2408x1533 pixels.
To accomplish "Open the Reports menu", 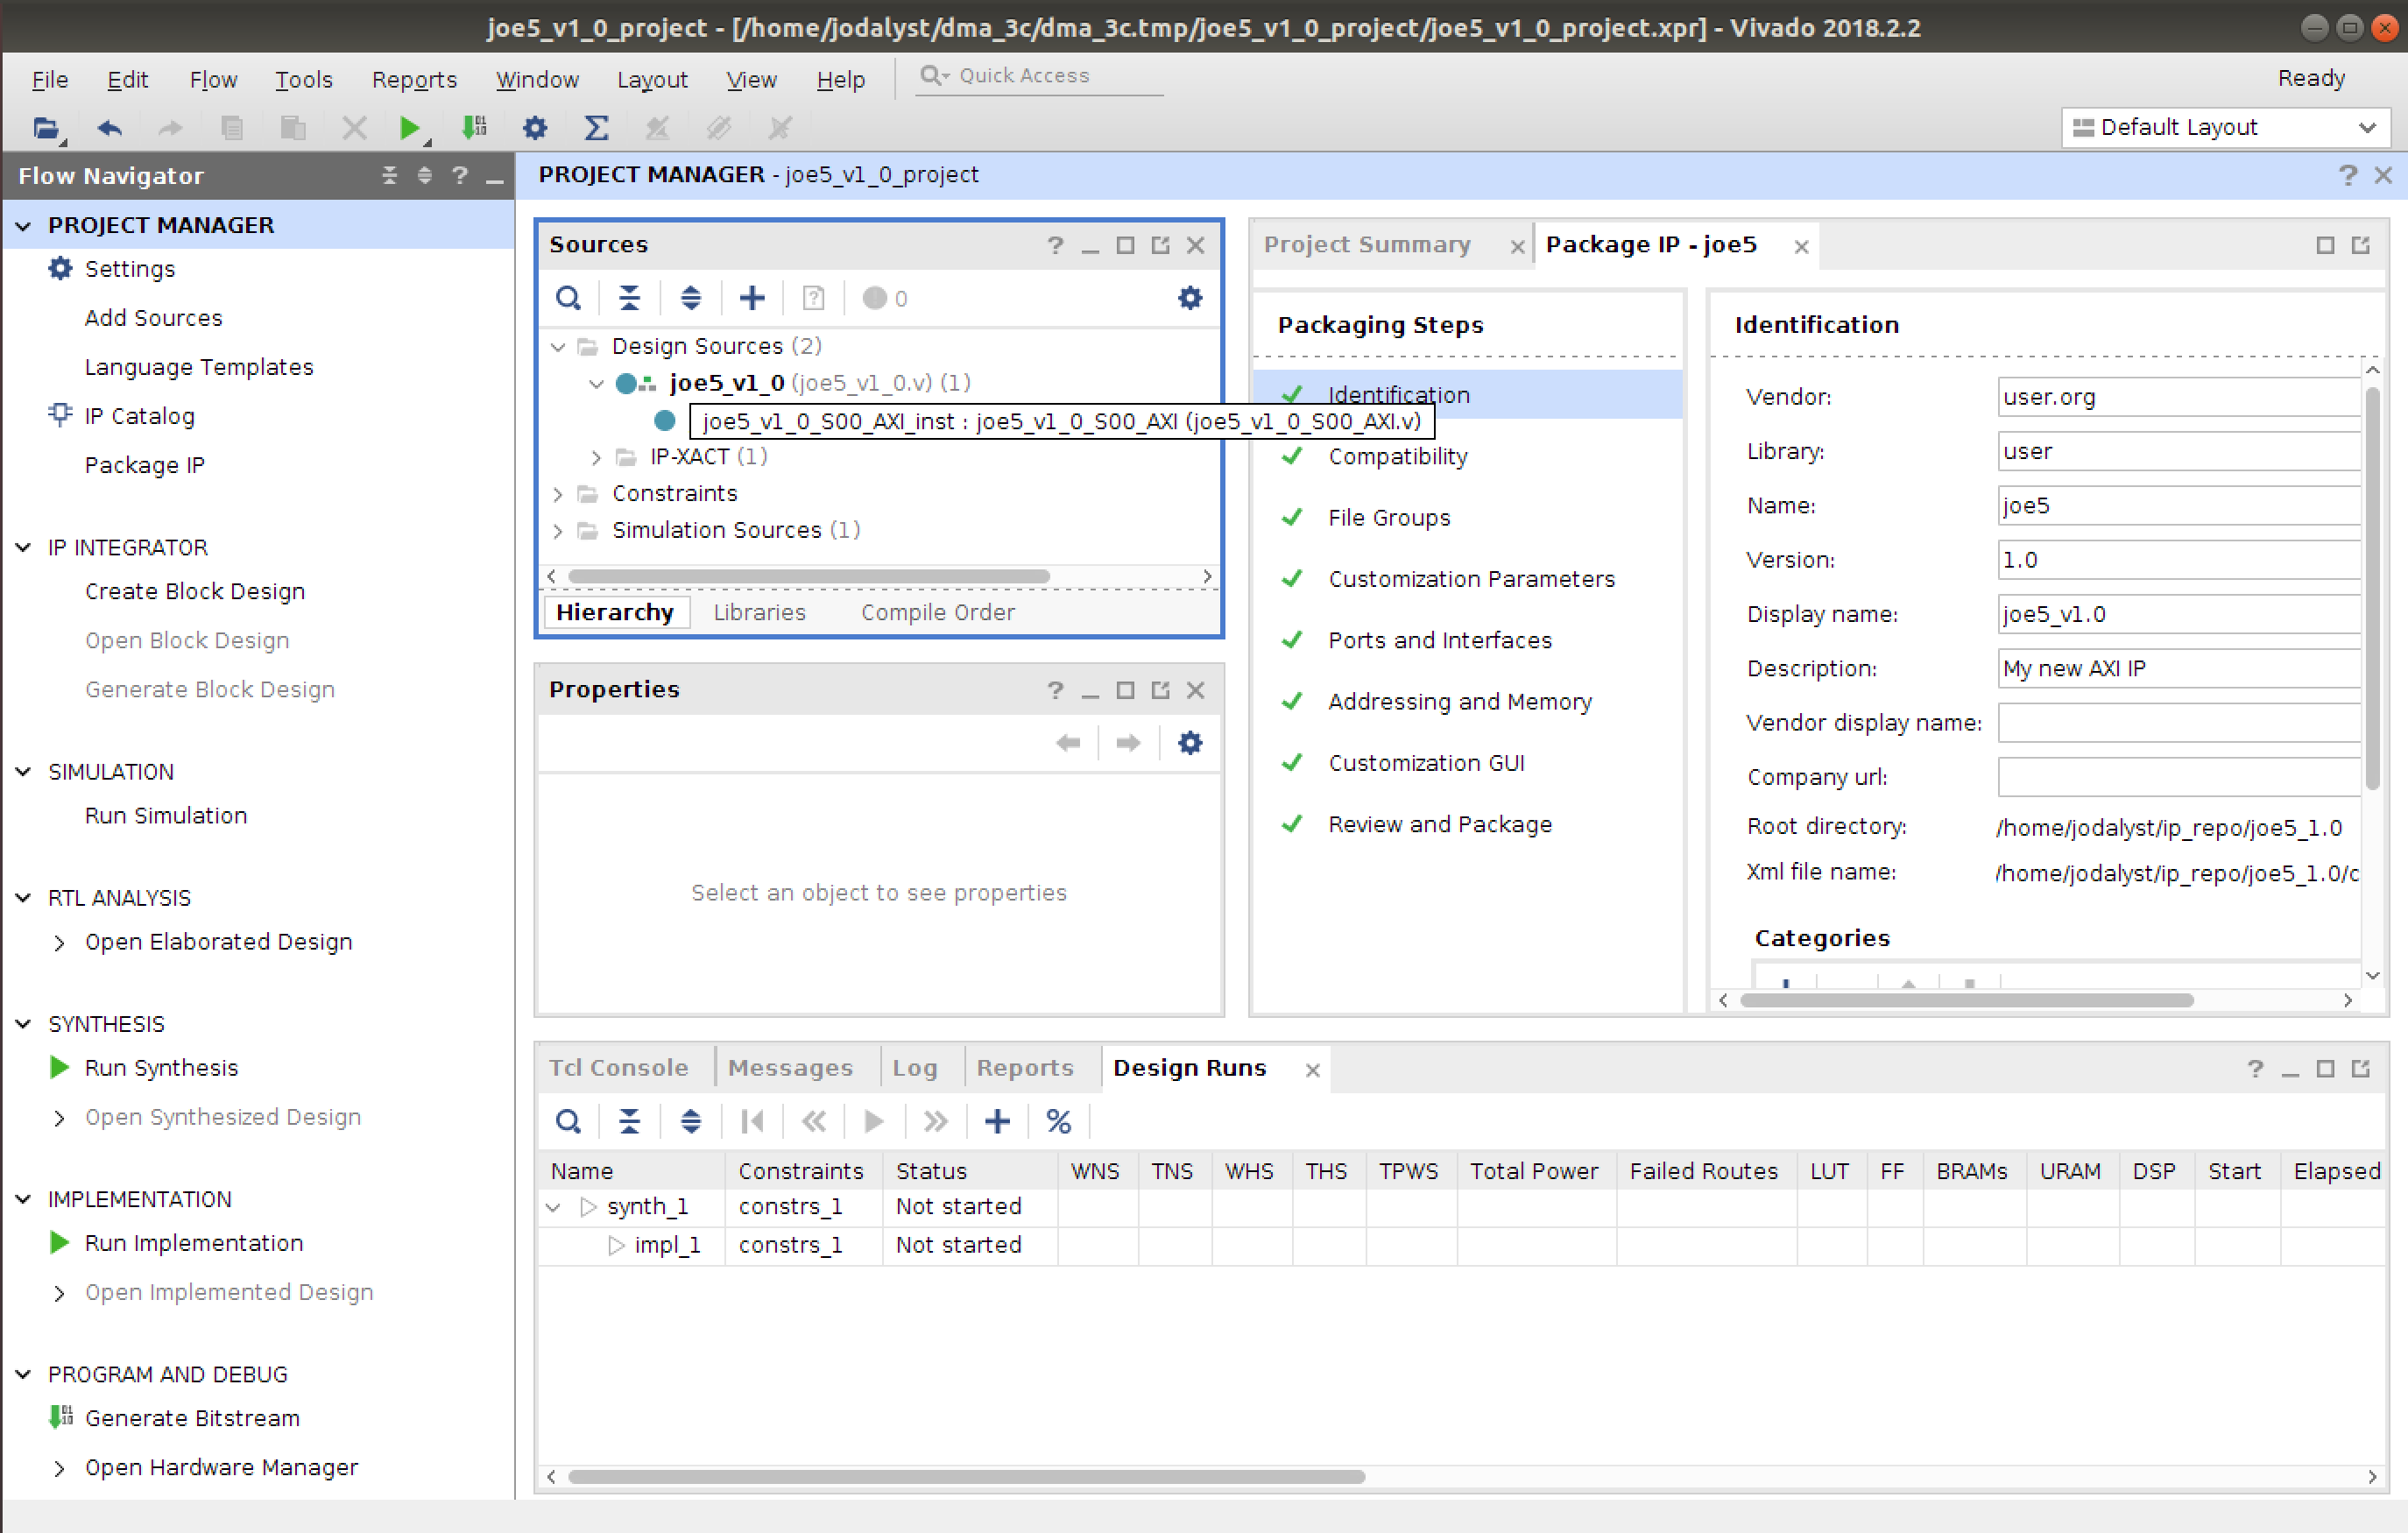I will tap(413, 79).
